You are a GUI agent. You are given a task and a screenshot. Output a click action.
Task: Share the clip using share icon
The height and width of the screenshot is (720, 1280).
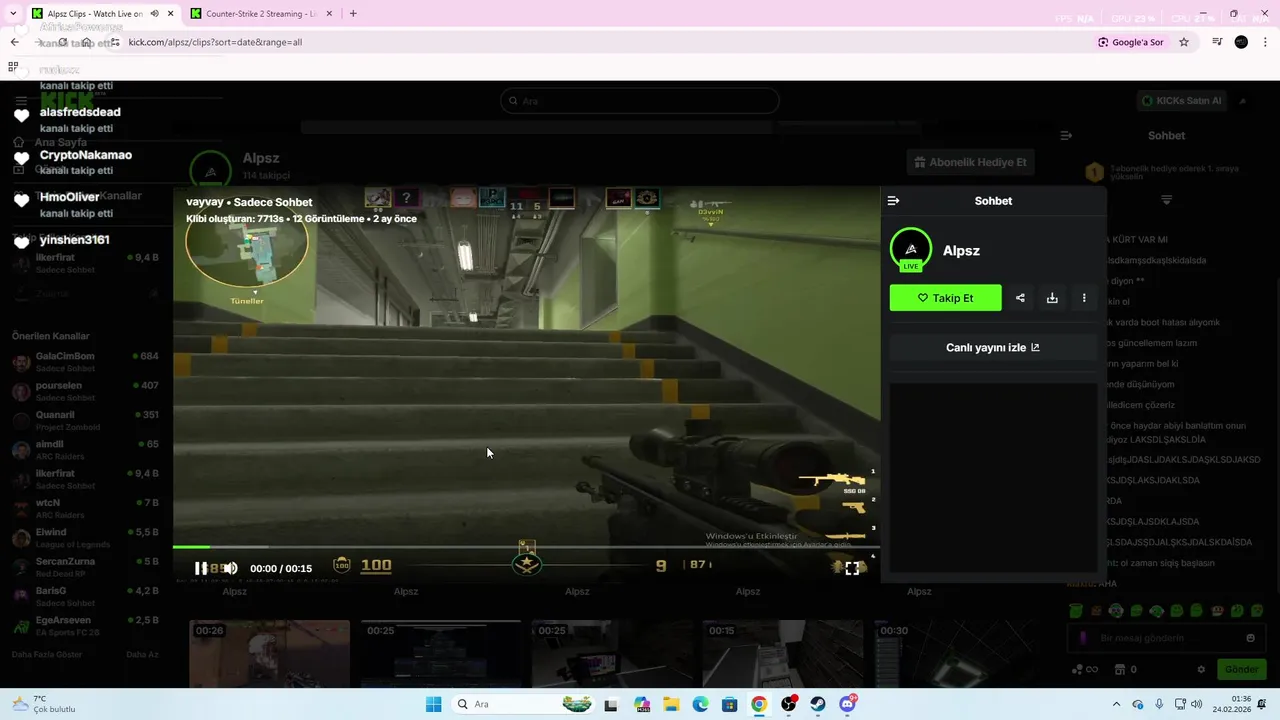[x=1020, y=298]
